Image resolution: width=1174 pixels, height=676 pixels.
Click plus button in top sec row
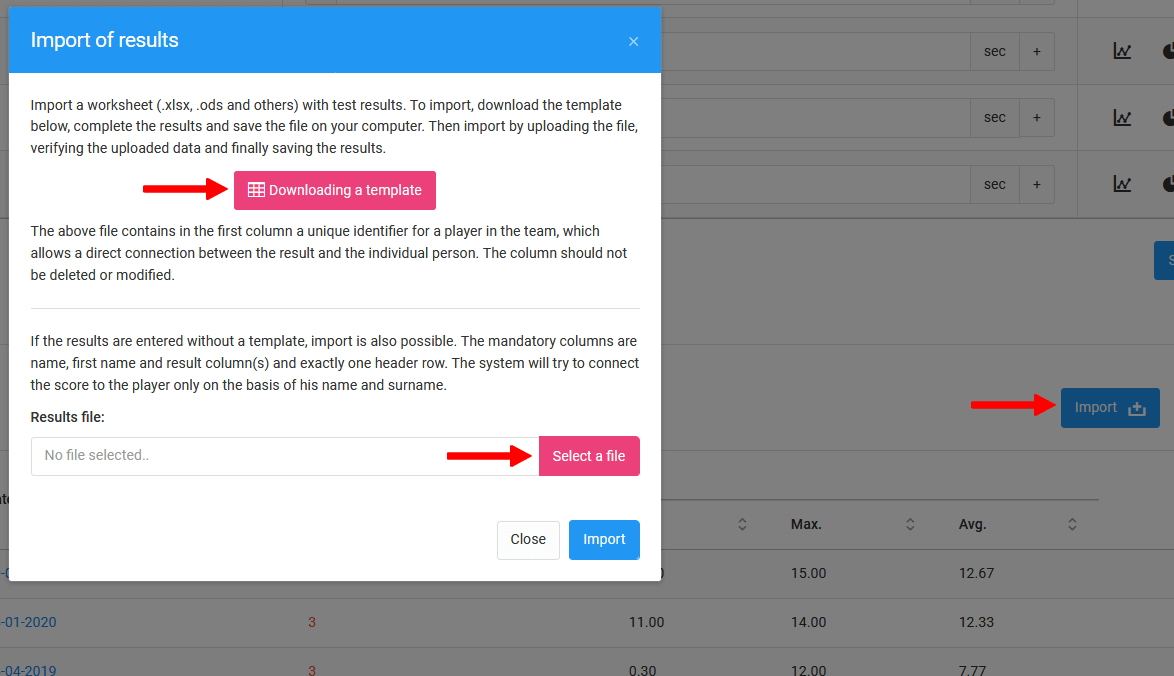coord(1036,51)
